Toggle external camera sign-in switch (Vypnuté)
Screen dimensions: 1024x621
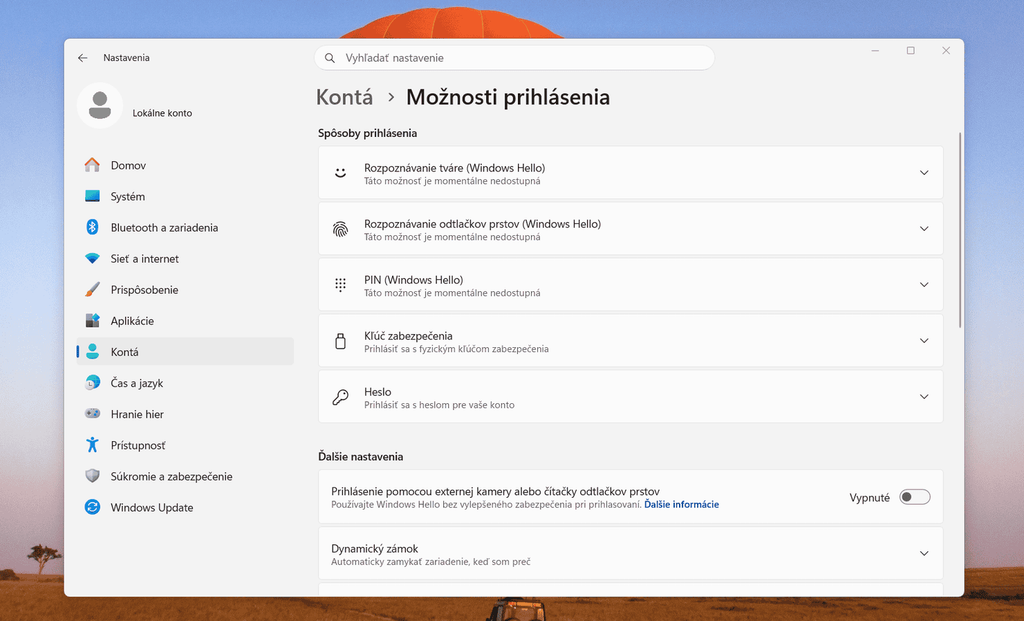(x=914, y=498)
